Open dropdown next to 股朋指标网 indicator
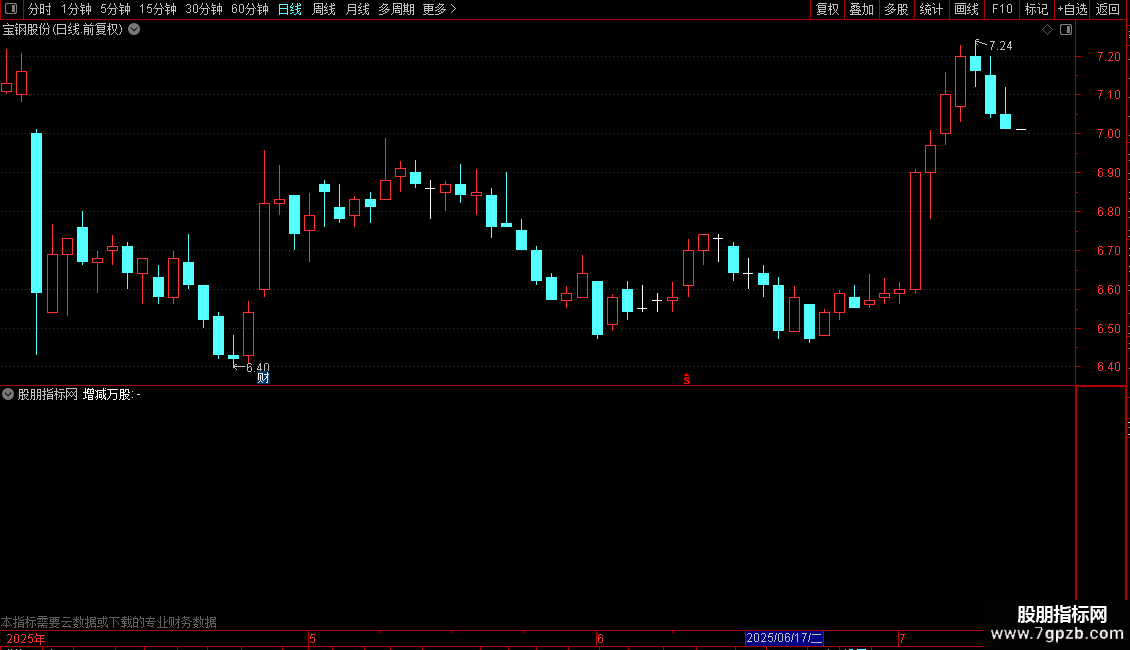Viewport: 1130px width, 650px height. (8, 394)
